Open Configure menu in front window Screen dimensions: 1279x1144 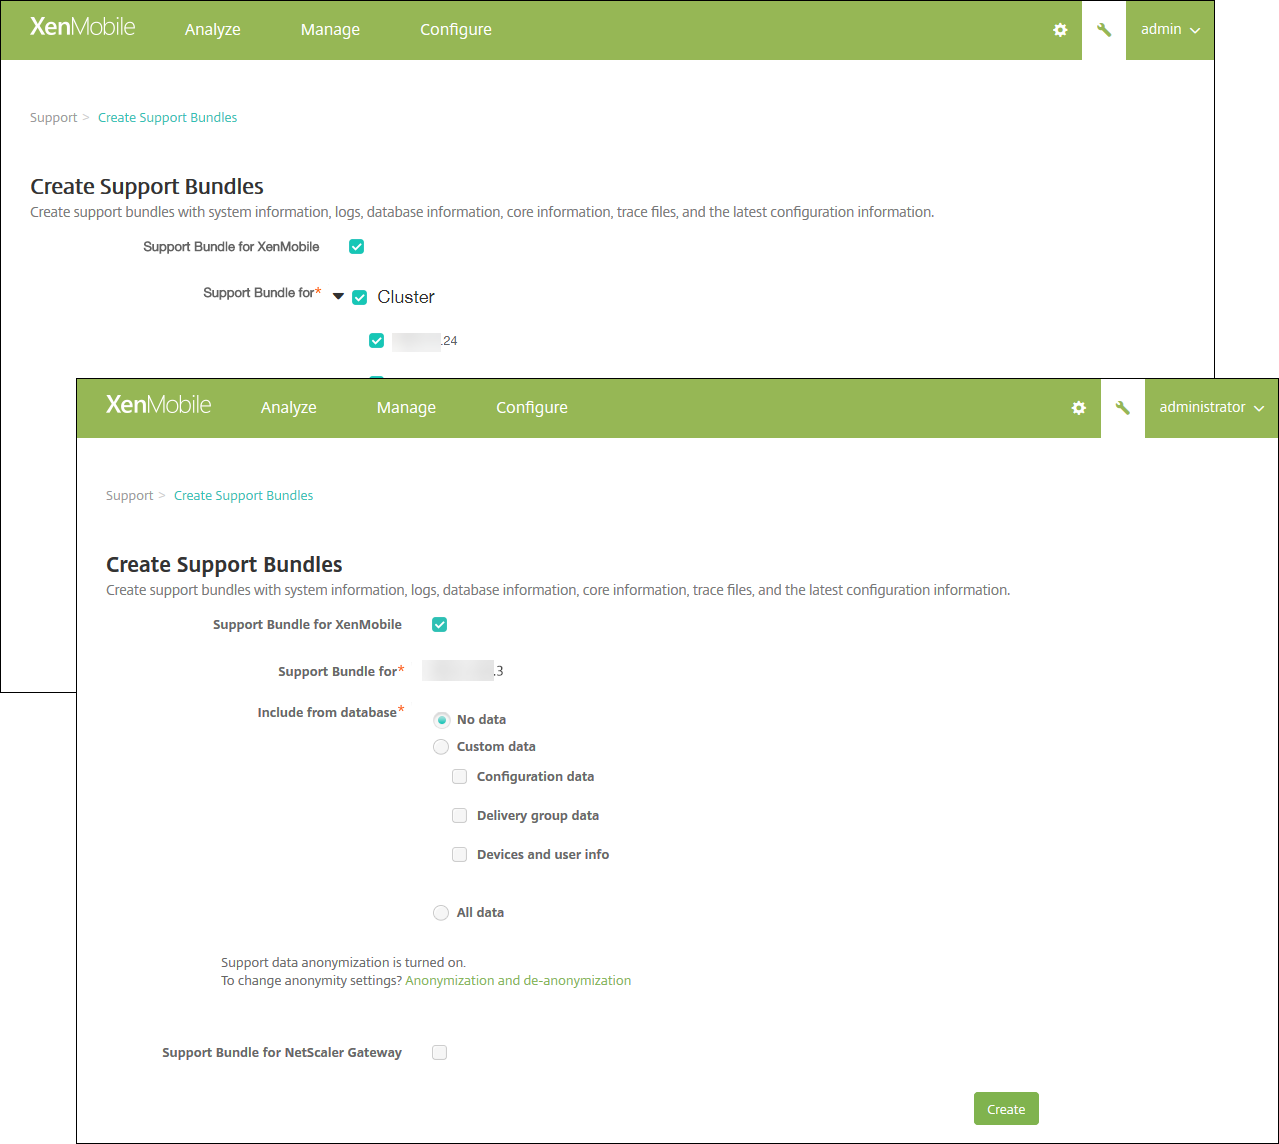tap(532, 408)
